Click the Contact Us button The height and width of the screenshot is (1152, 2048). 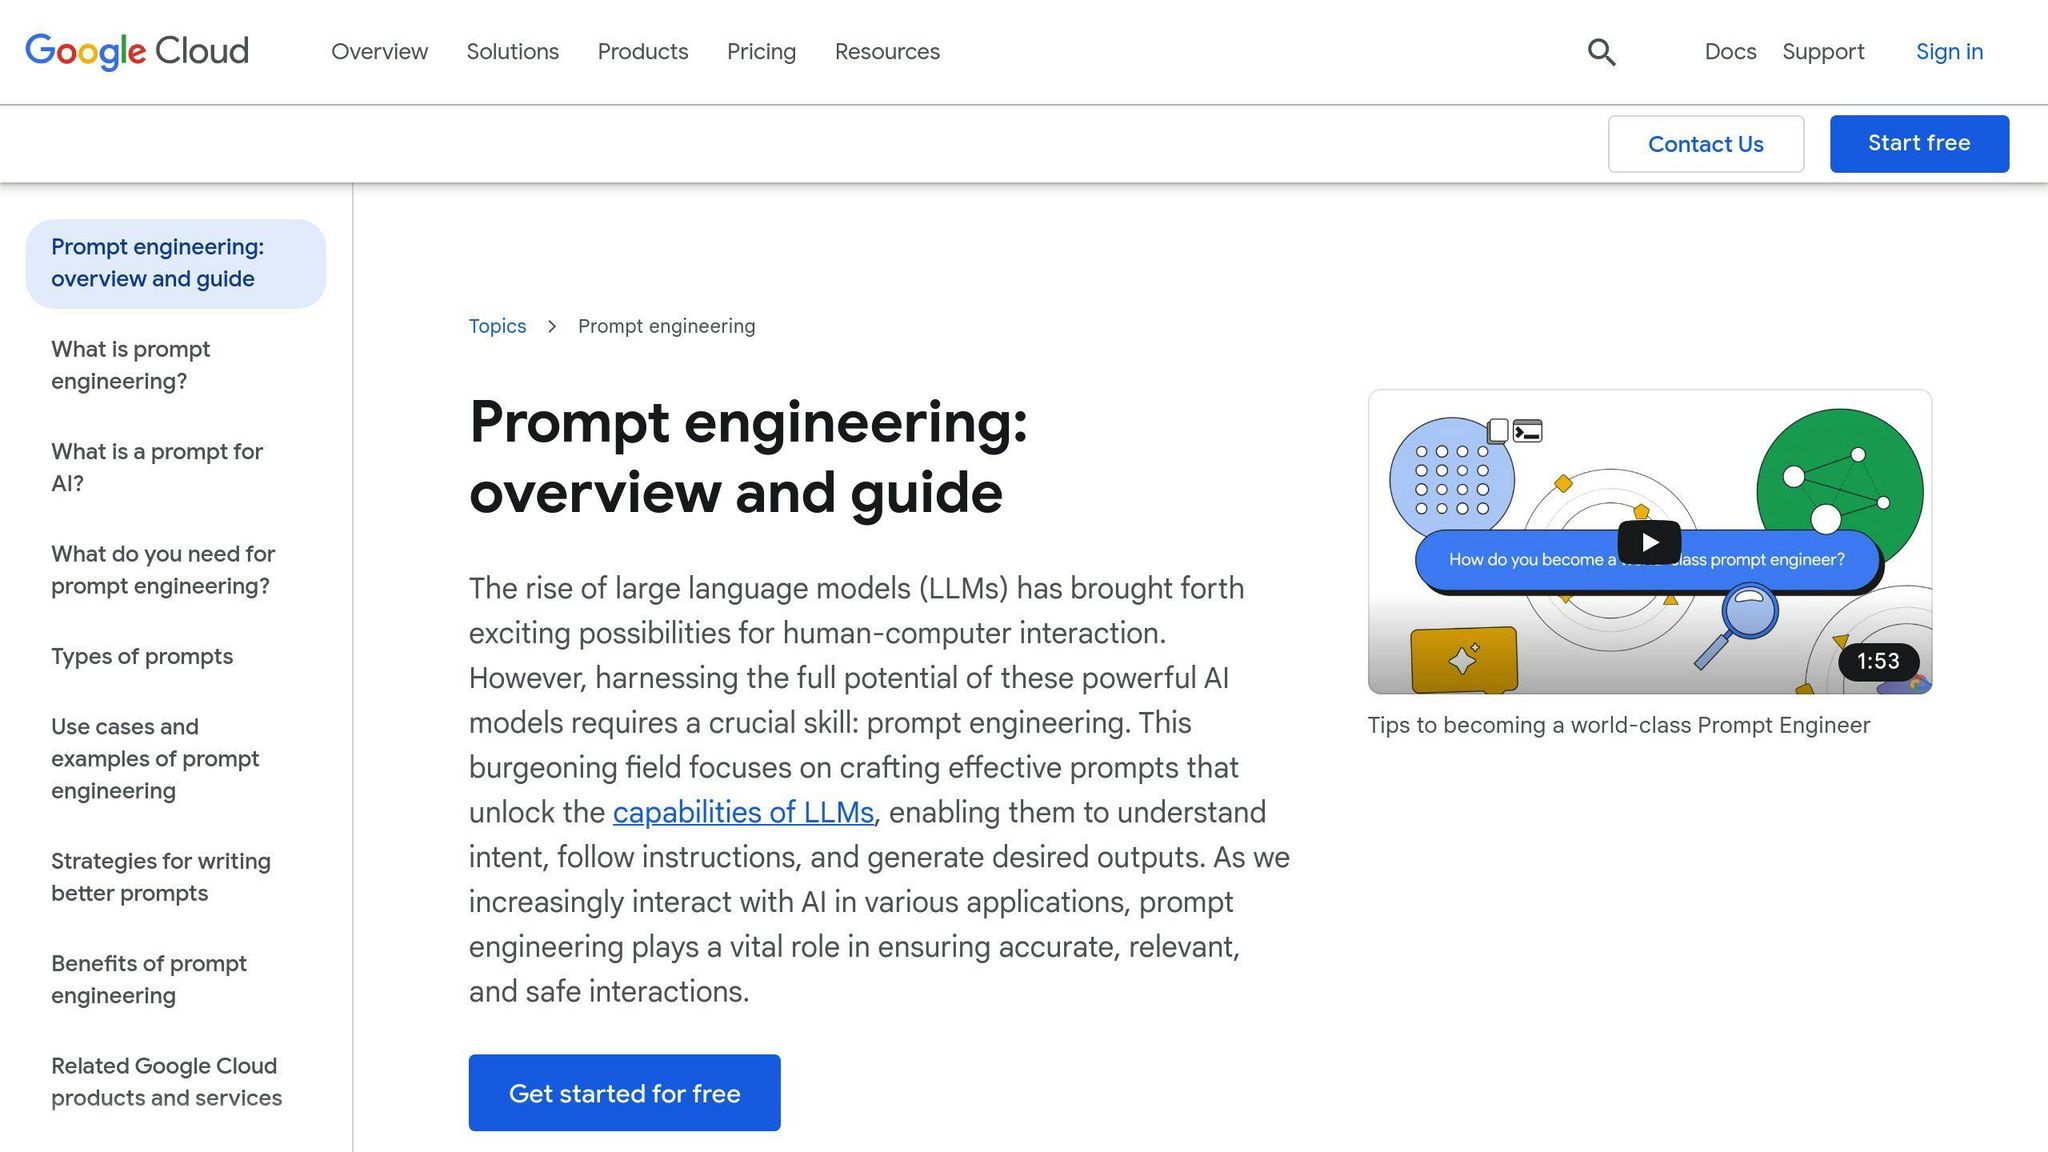[1705, 143]
